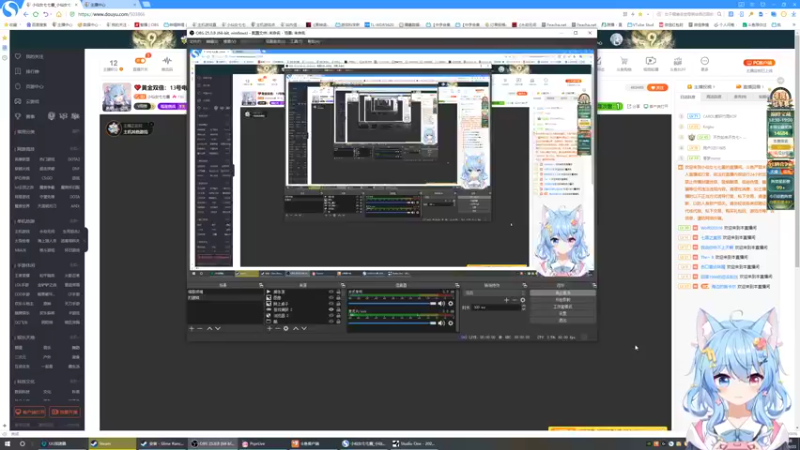
Task: Switch to the second browser tab
Action: pyautogui.click(x=110, y=4)
